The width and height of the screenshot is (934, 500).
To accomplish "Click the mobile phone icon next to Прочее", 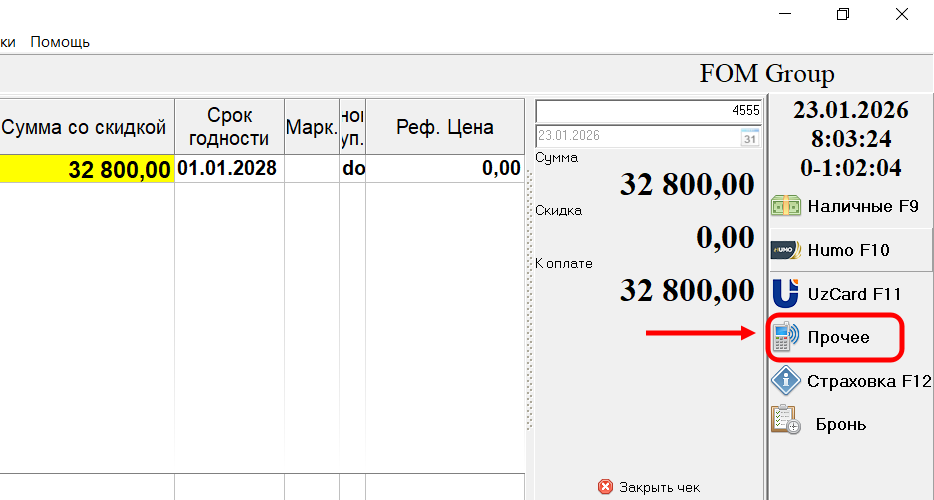I will click(x=786, y=337).
